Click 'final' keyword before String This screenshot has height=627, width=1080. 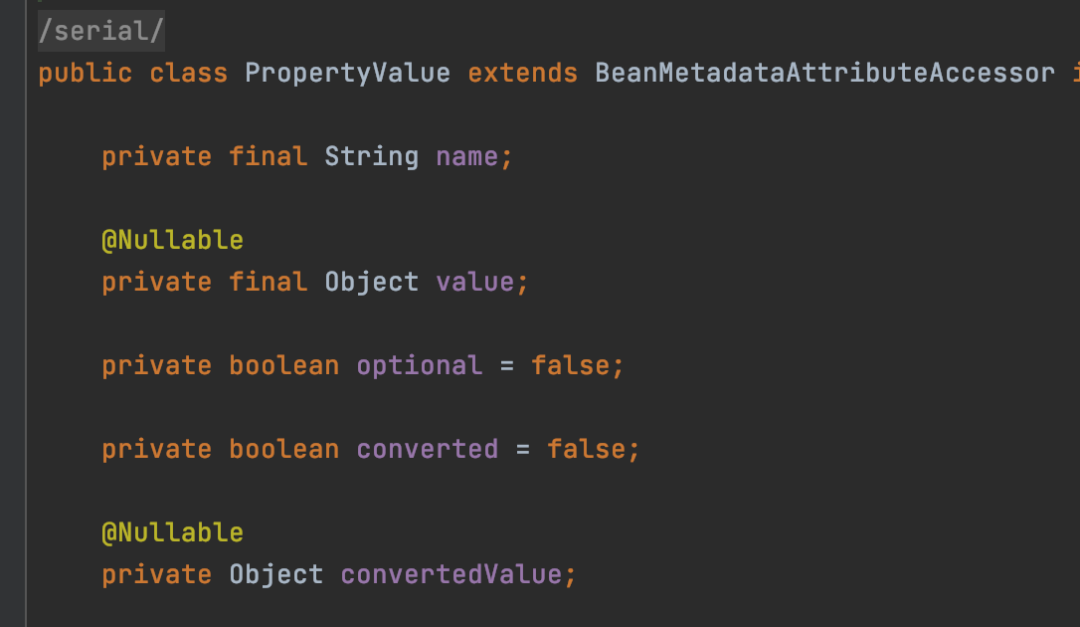point(268,157)
